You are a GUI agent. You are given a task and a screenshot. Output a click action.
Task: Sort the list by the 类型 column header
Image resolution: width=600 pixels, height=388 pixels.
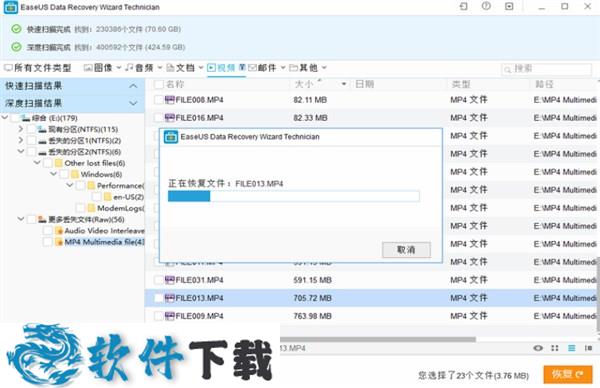click(x=461, y=84)
